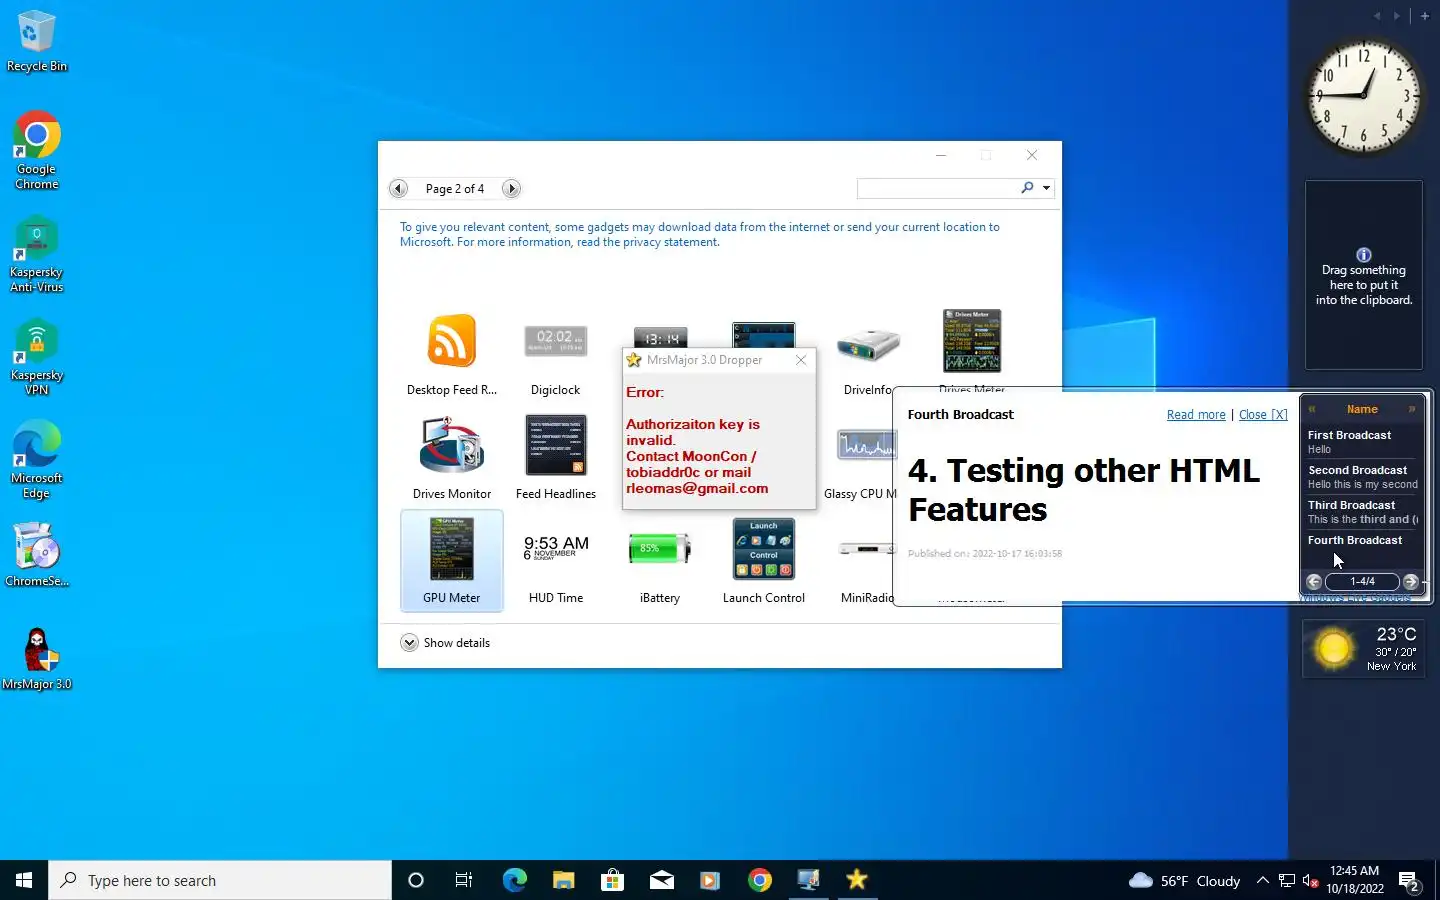
Task: Select Third Broadcast in feed gadget
Action: [1362, 512]
